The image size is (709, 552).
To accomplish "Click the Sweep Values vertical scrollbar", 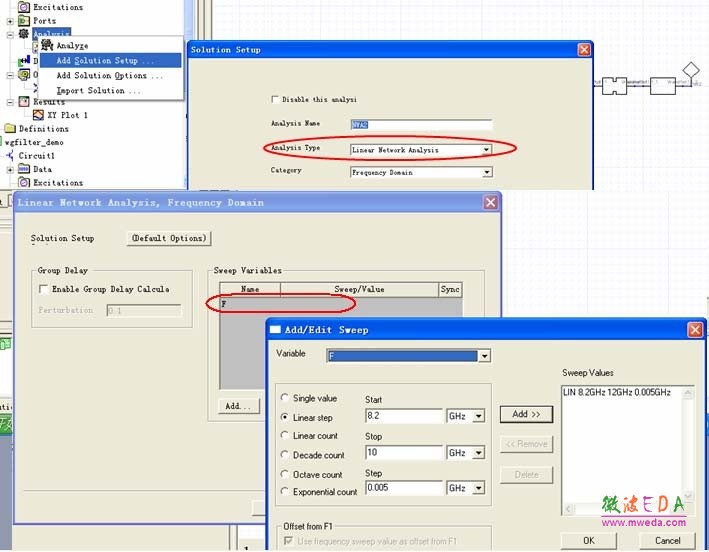I will coord(687,444).
